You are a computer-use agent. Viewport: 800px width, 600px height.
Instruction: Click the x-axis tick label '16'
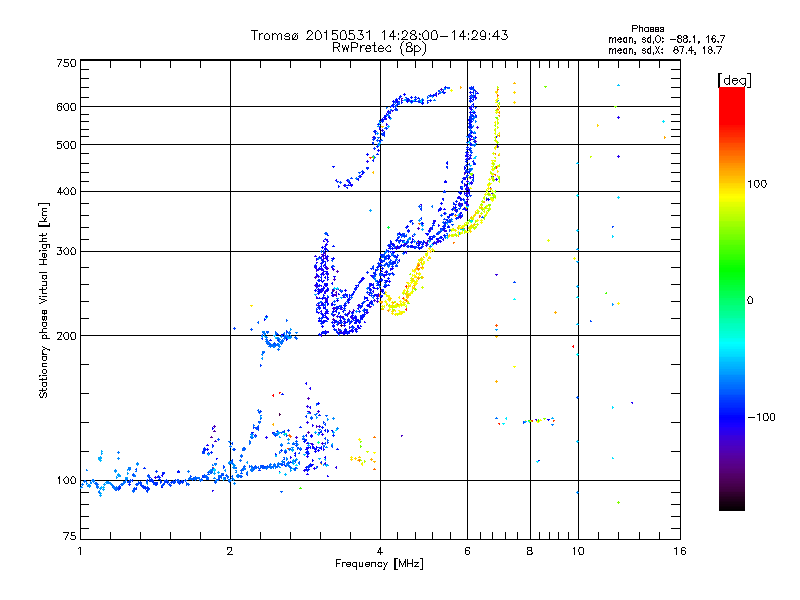pos(680,551)
